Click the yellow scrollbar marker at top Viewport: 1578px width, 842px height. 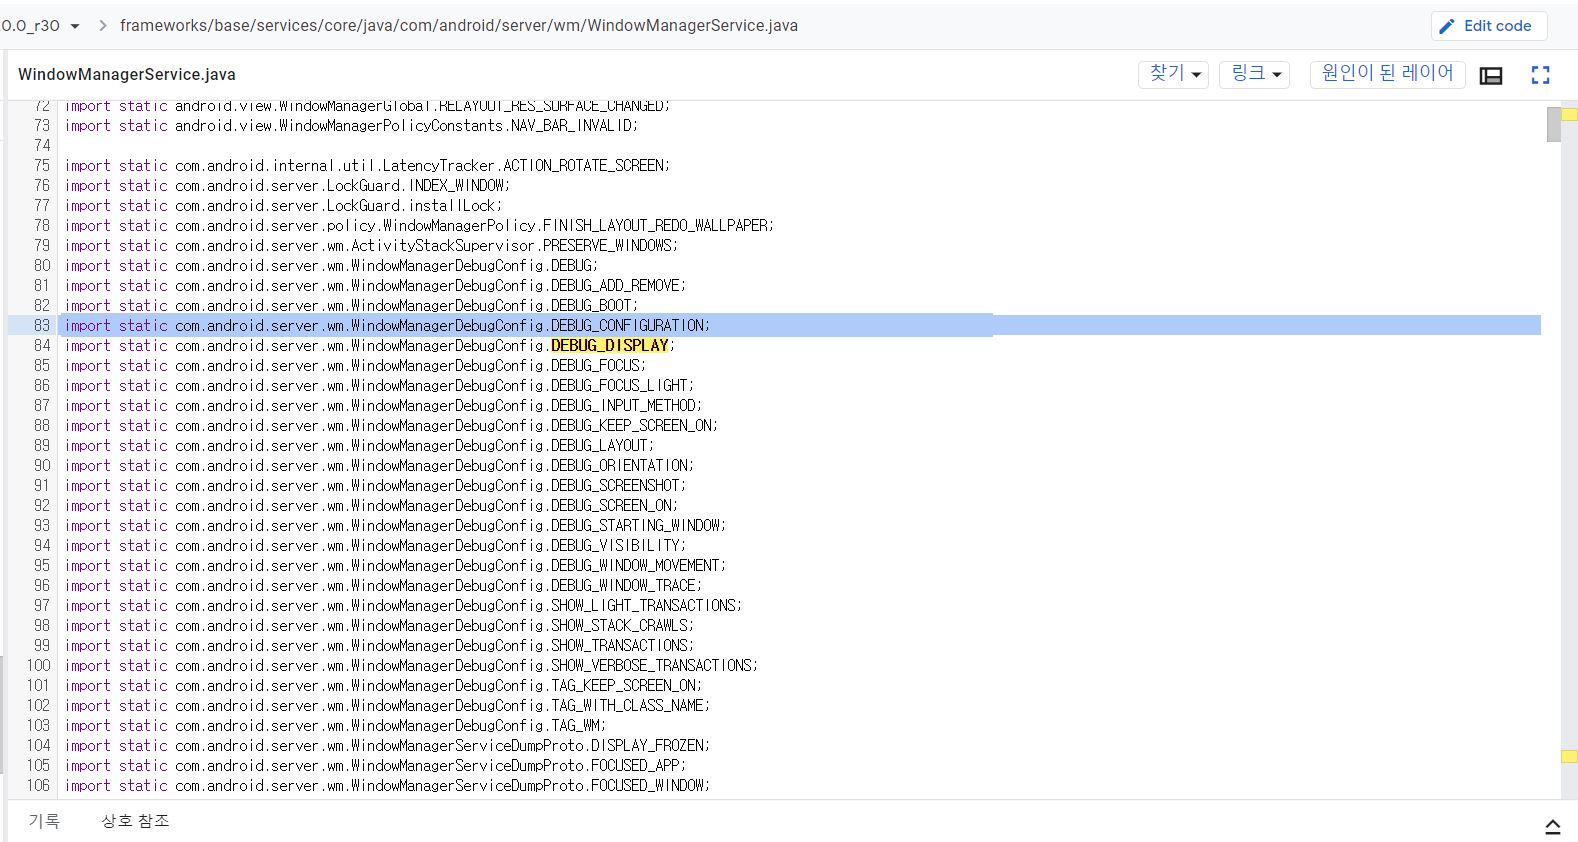(x=1569, y=114)
